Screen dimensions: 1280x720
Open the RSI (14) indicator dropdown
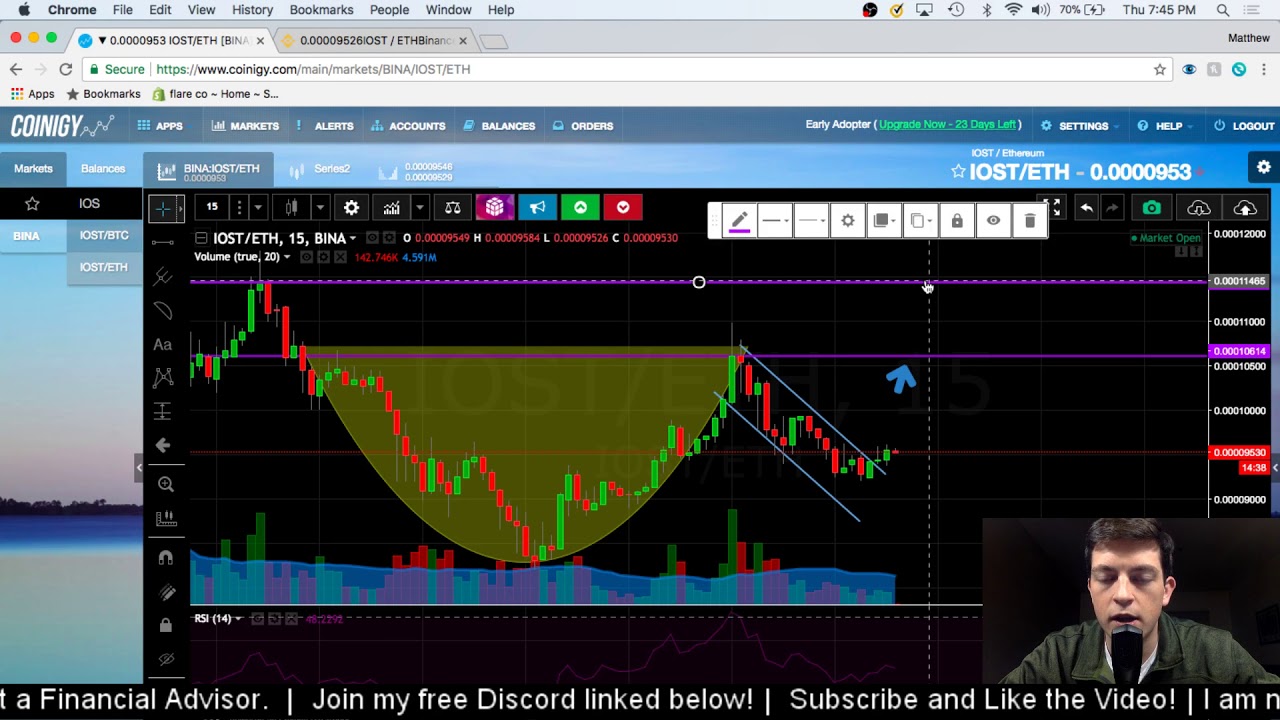238,619
